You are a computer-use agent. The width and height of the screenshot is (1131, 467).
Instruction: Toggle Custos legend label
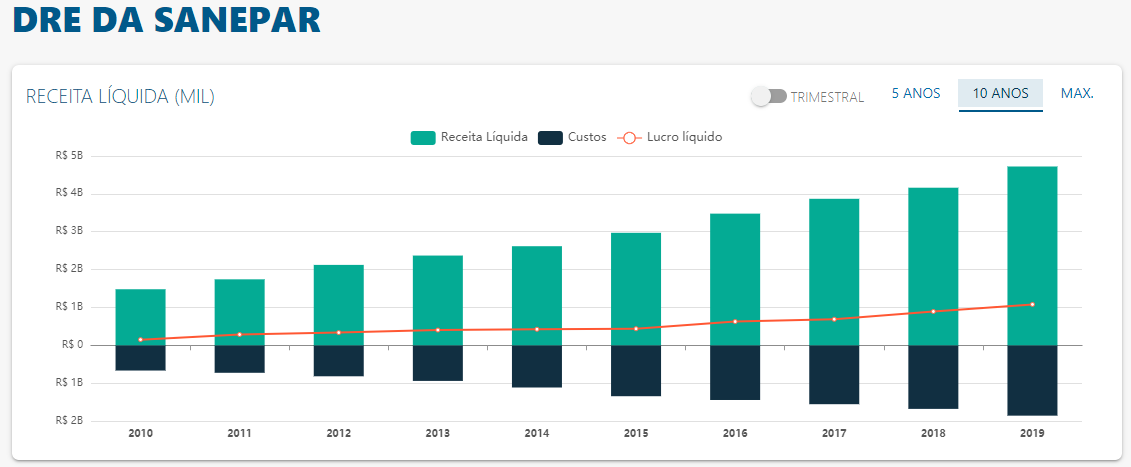coord(587,136)
